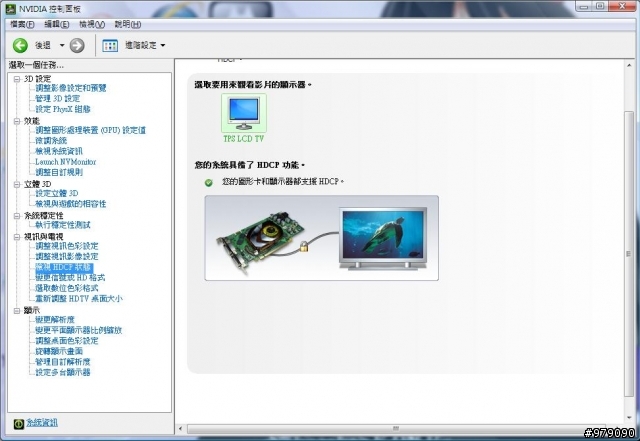This screenshot has width=640, height=441.
Task: Open 變更解析度 task
Action: click(55, 320)
